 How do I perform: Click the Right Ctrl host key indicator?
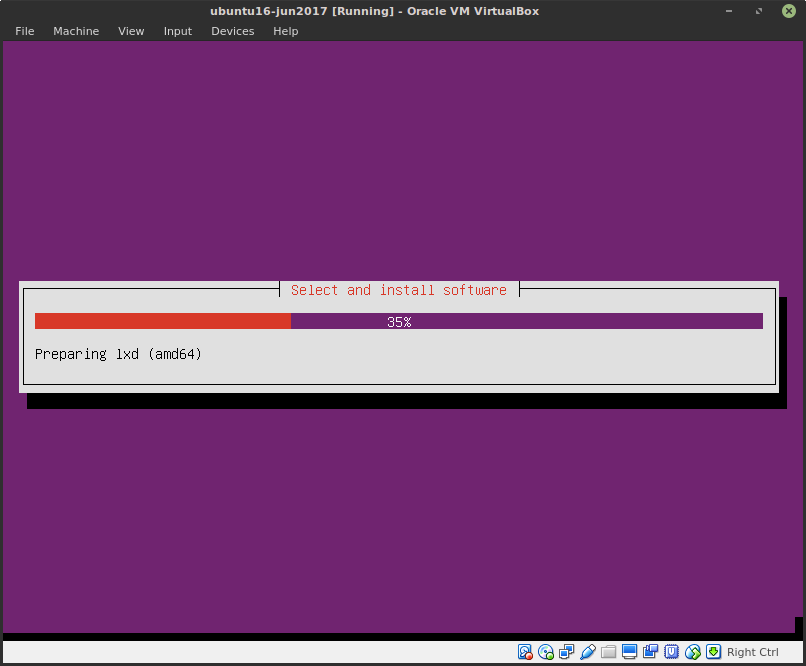coord(752,651)
